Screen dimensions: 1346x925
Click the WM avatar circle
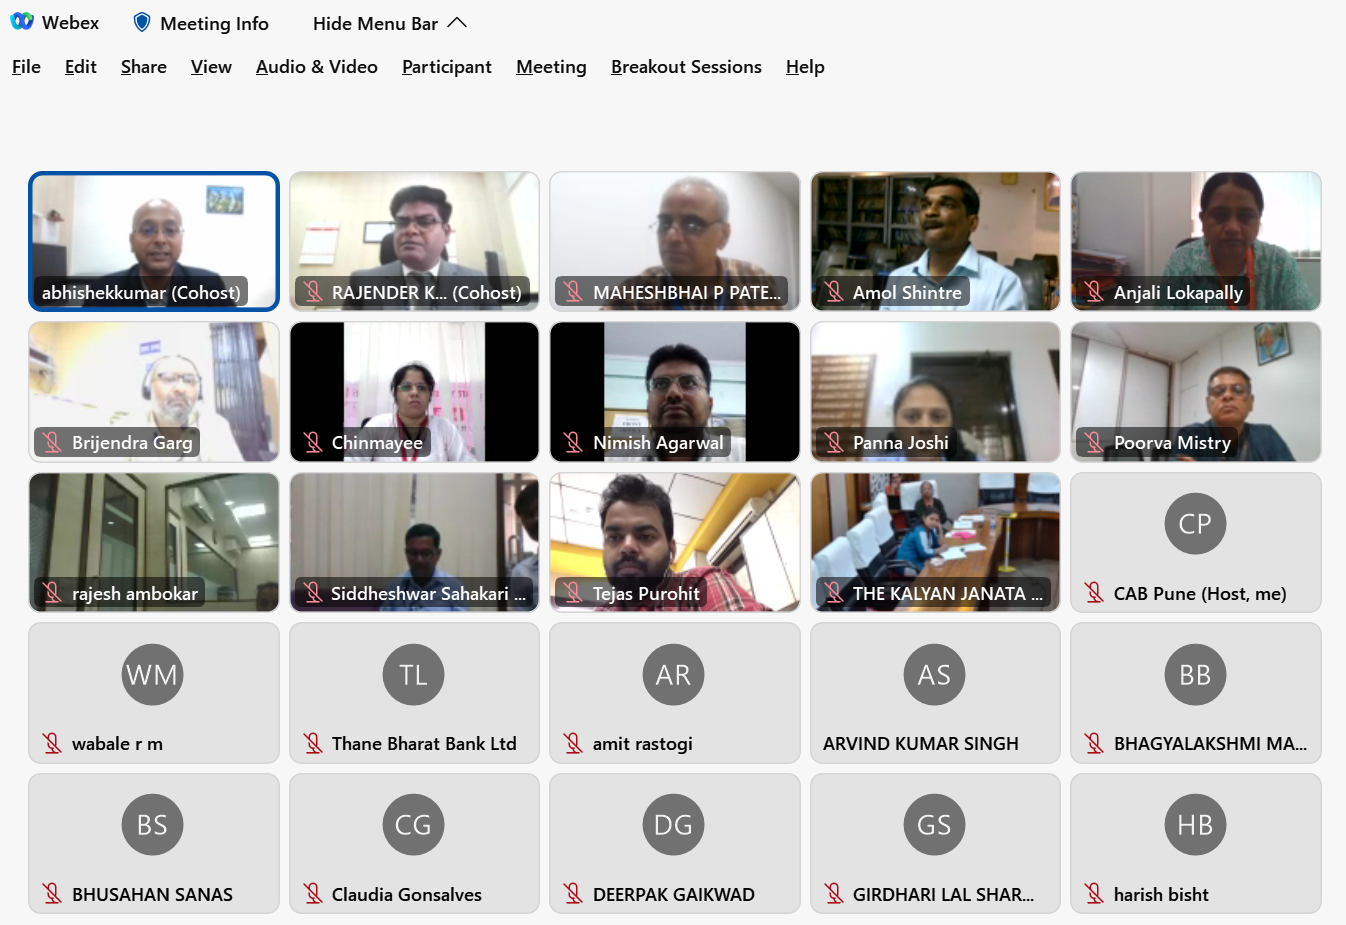point(152,675)
